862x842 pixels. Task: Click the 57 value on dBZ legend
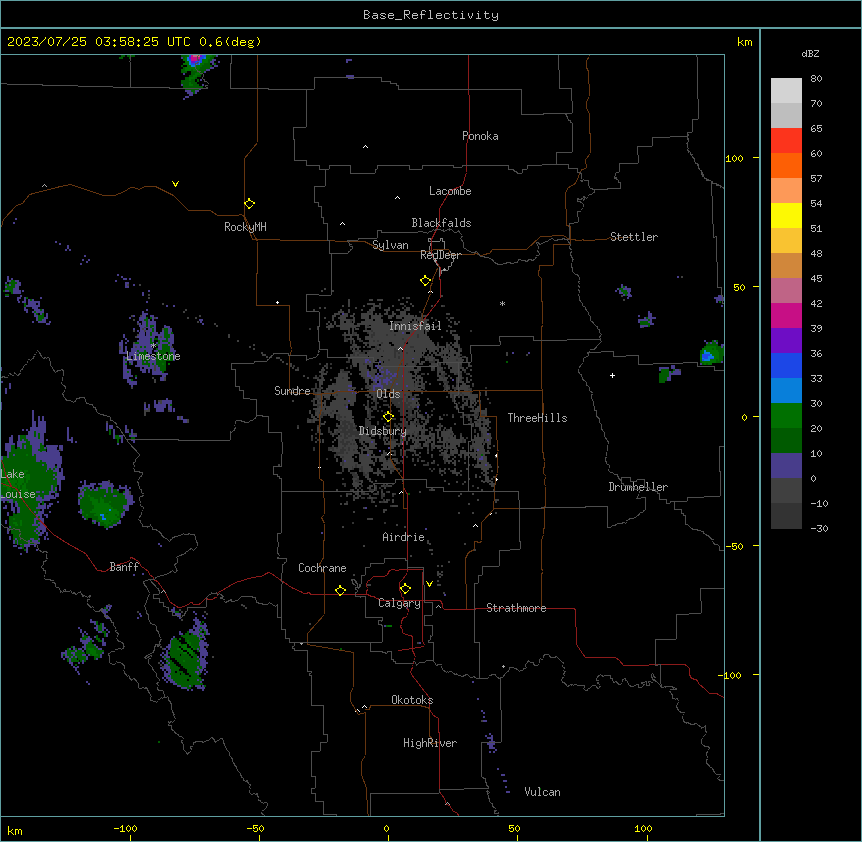tap(816, 179)
